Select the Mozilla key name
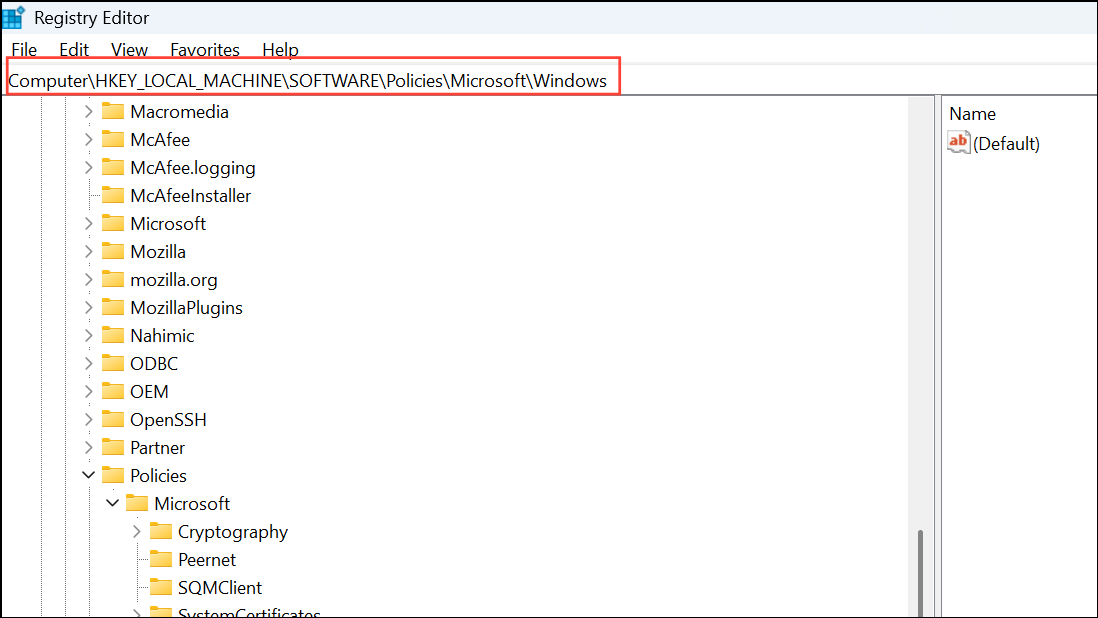The height and width of the screenshot is (618, 1098). coord(158,252)
